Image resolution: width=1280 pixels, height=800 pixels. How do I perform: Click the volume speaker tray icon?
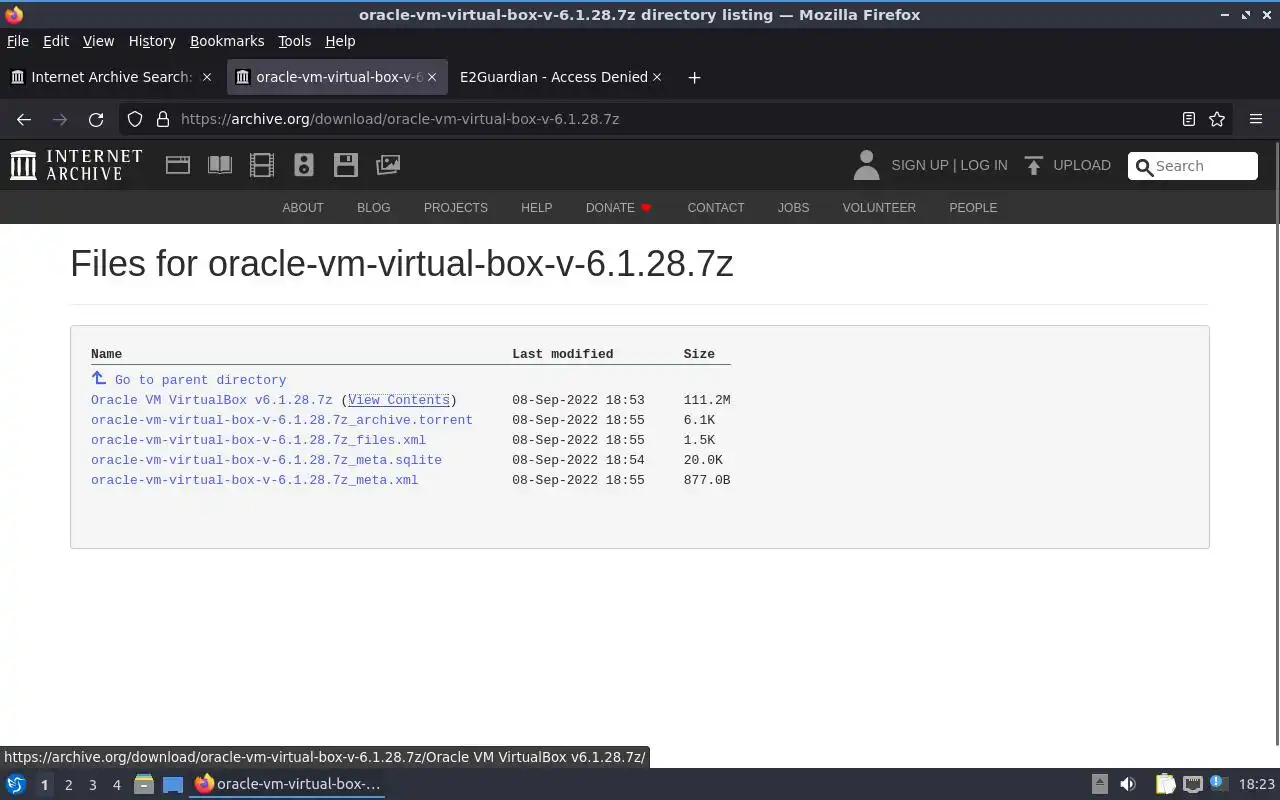point(1128,784)
